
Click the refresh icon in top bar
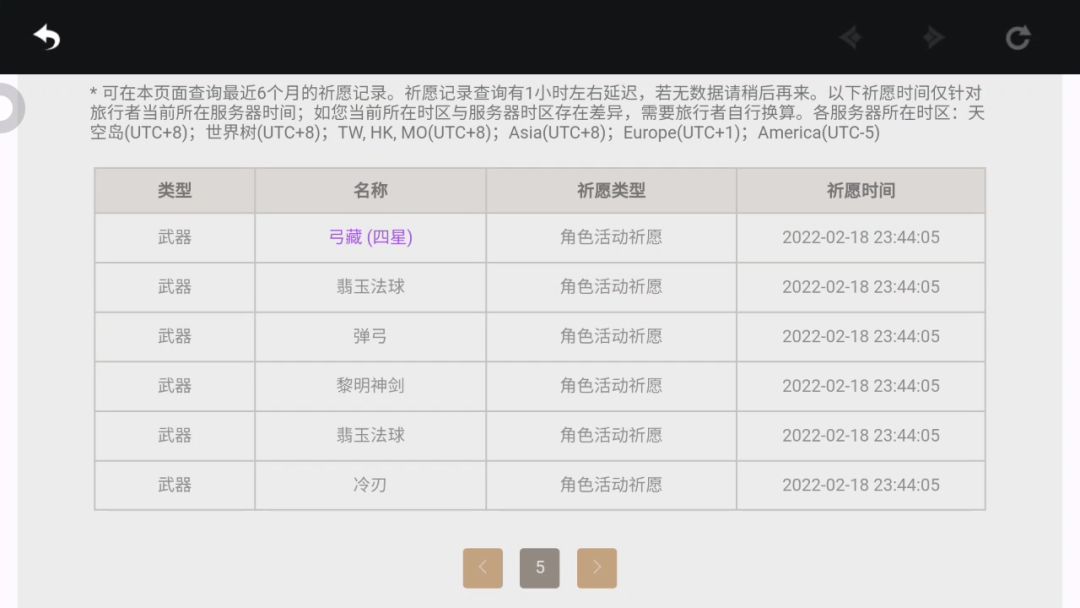click(1017, 37)
